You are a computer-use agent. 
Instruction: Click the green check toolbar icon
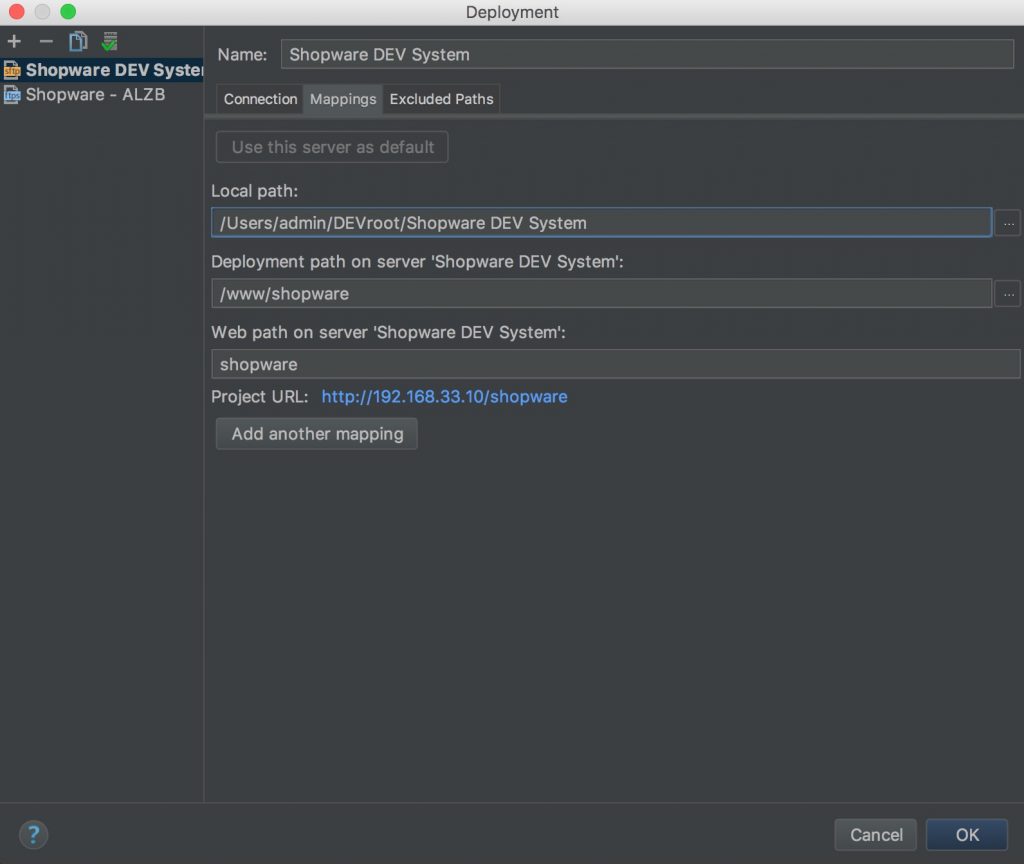108,41
